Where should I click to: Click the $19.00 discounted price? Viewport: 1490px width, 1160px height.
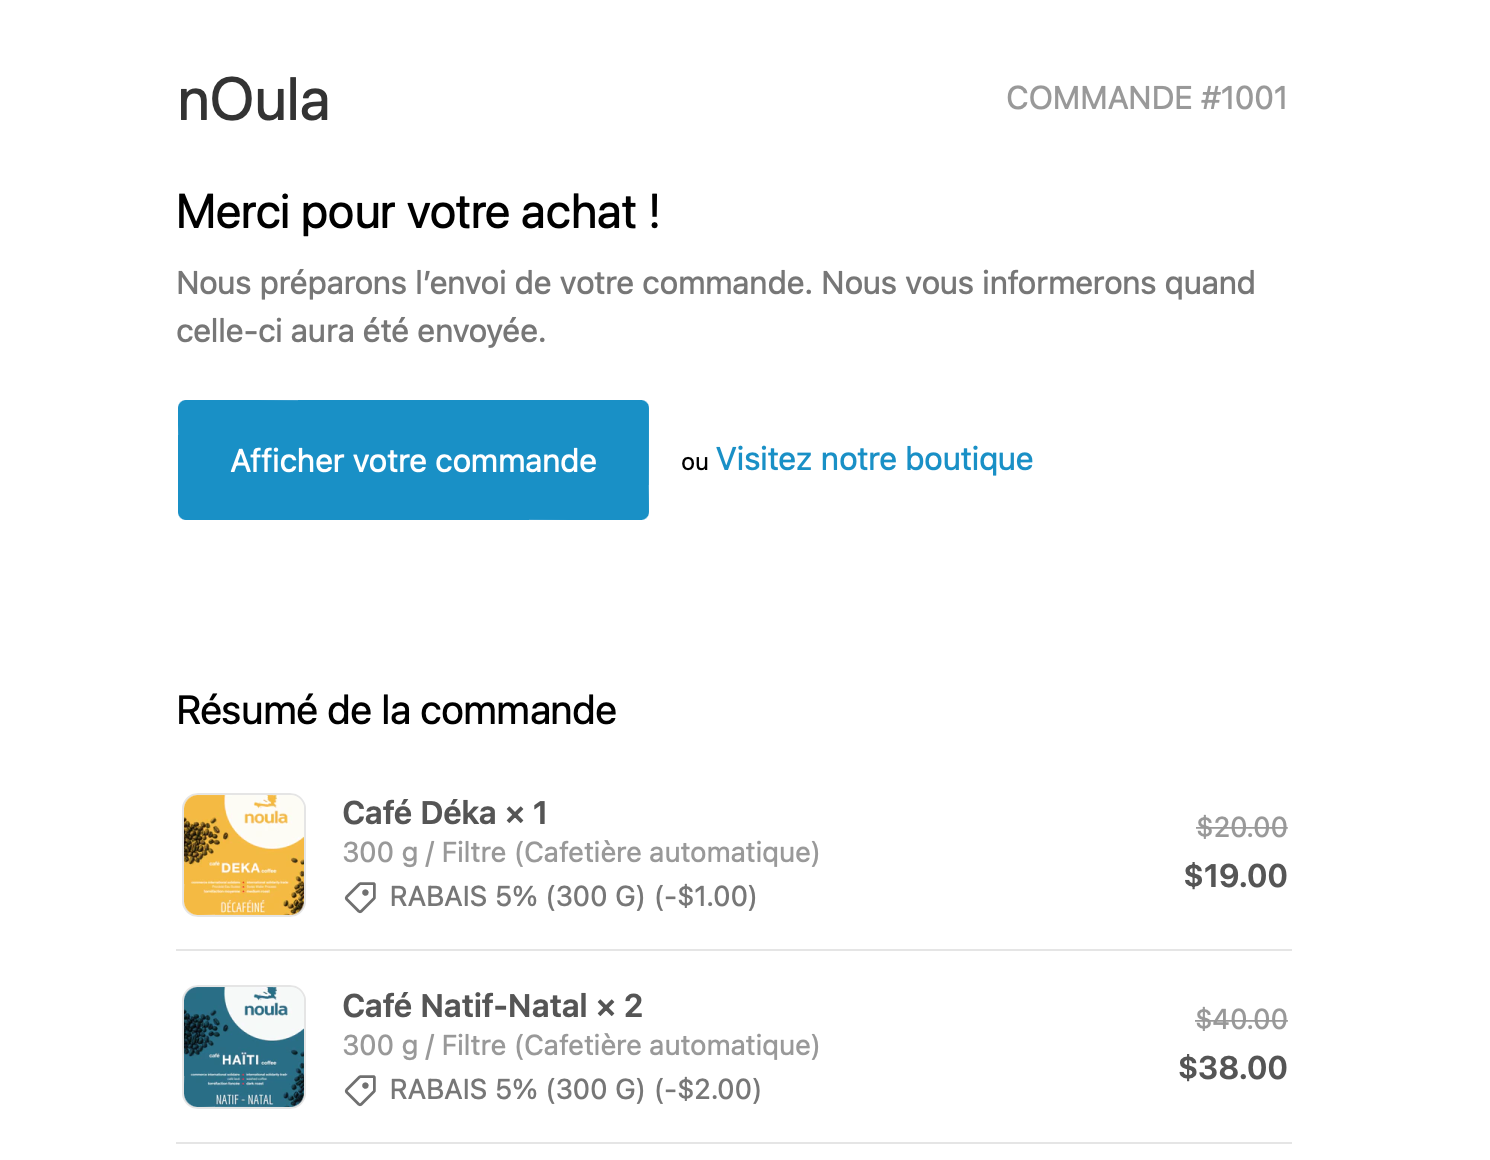(x=1235, y=876)
